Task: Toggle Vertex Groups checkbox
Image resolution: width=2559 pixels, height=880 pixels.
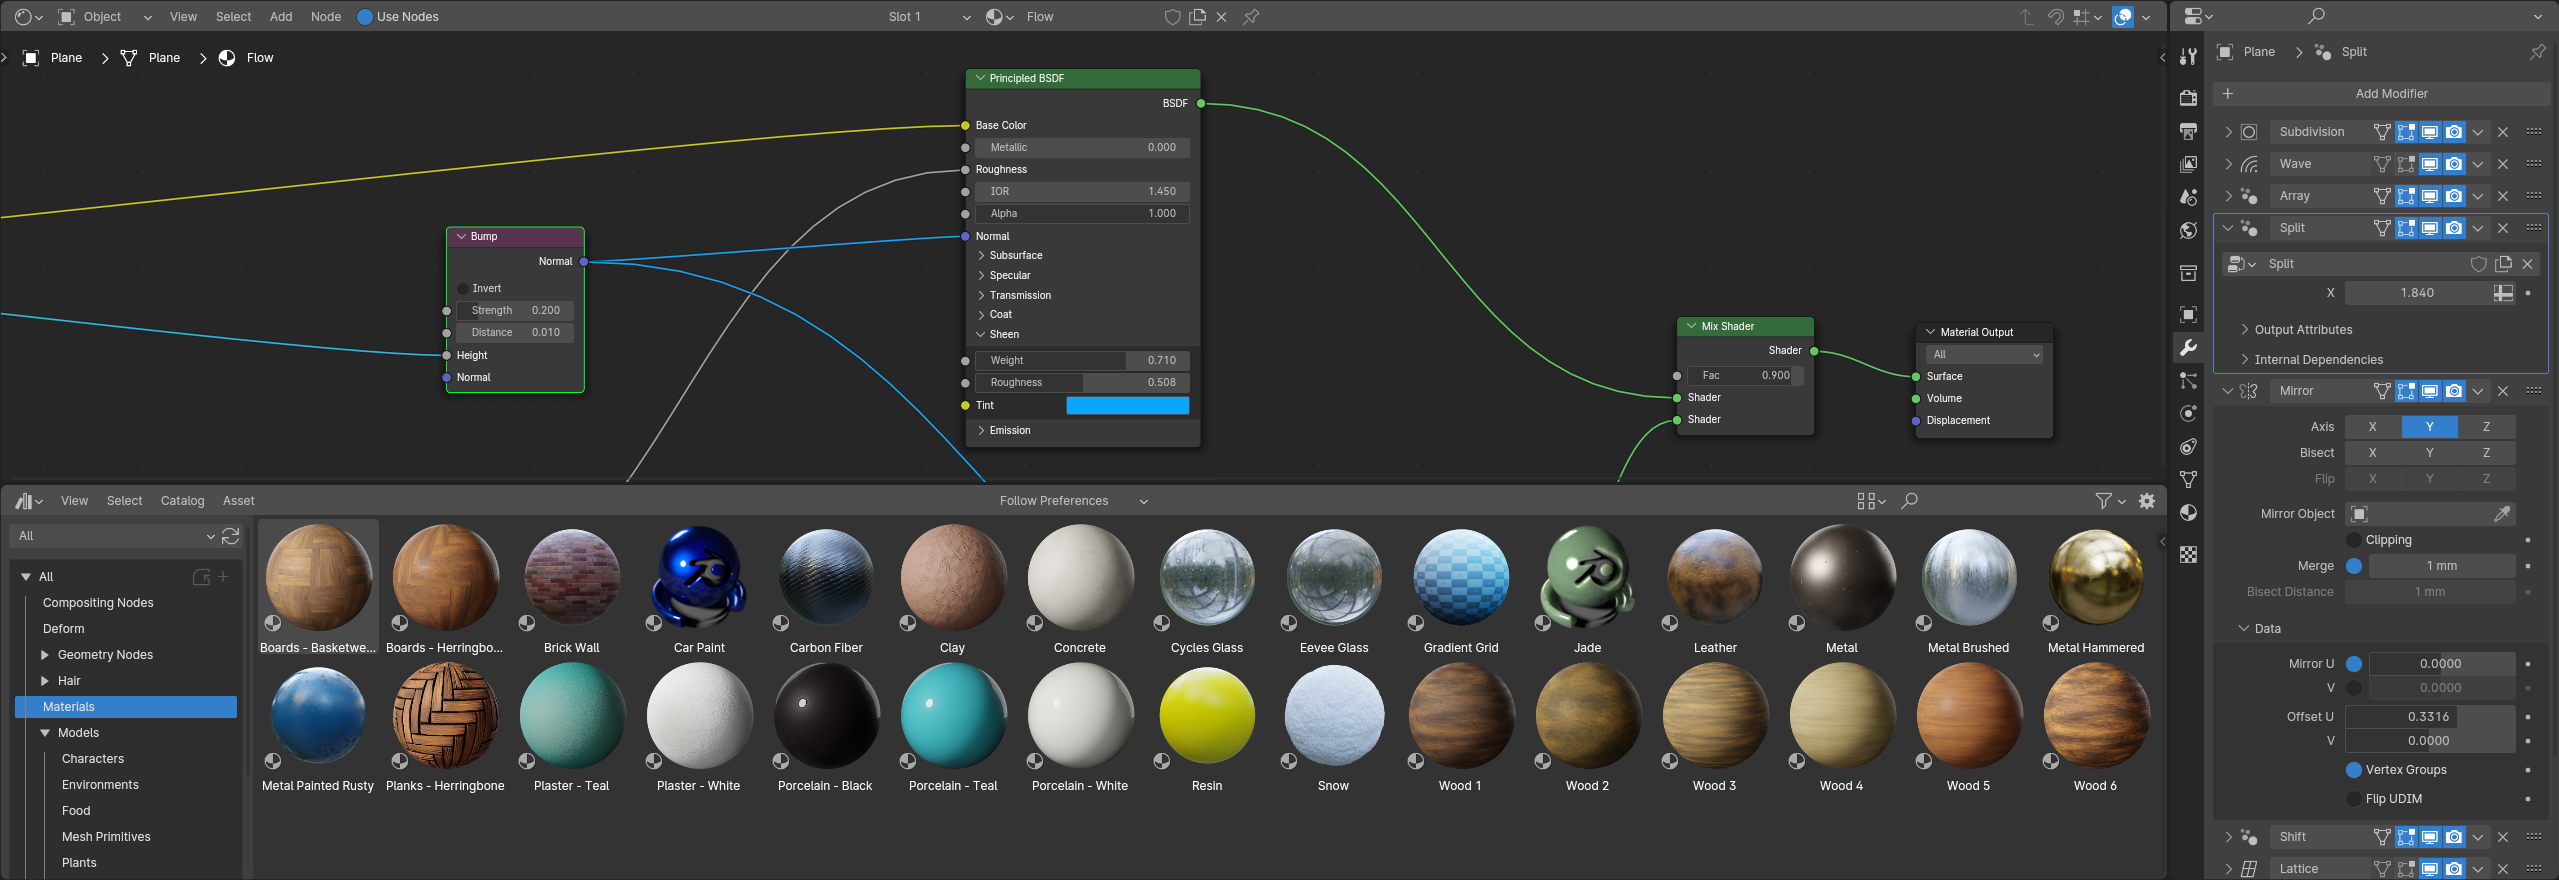Action: (2354, 770)
